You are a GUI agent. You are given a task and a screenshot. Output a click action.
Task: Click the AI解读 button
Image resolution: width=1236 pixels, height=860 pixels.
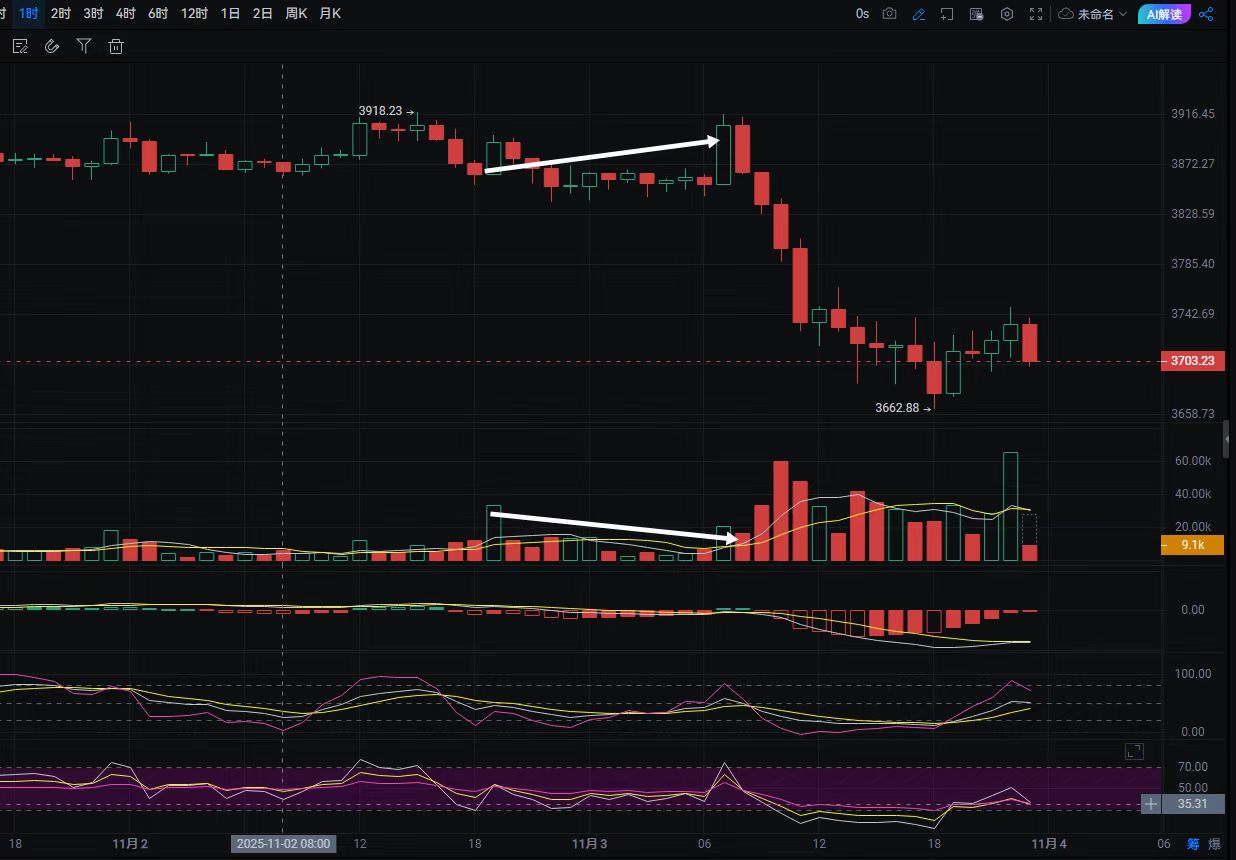1164,14
